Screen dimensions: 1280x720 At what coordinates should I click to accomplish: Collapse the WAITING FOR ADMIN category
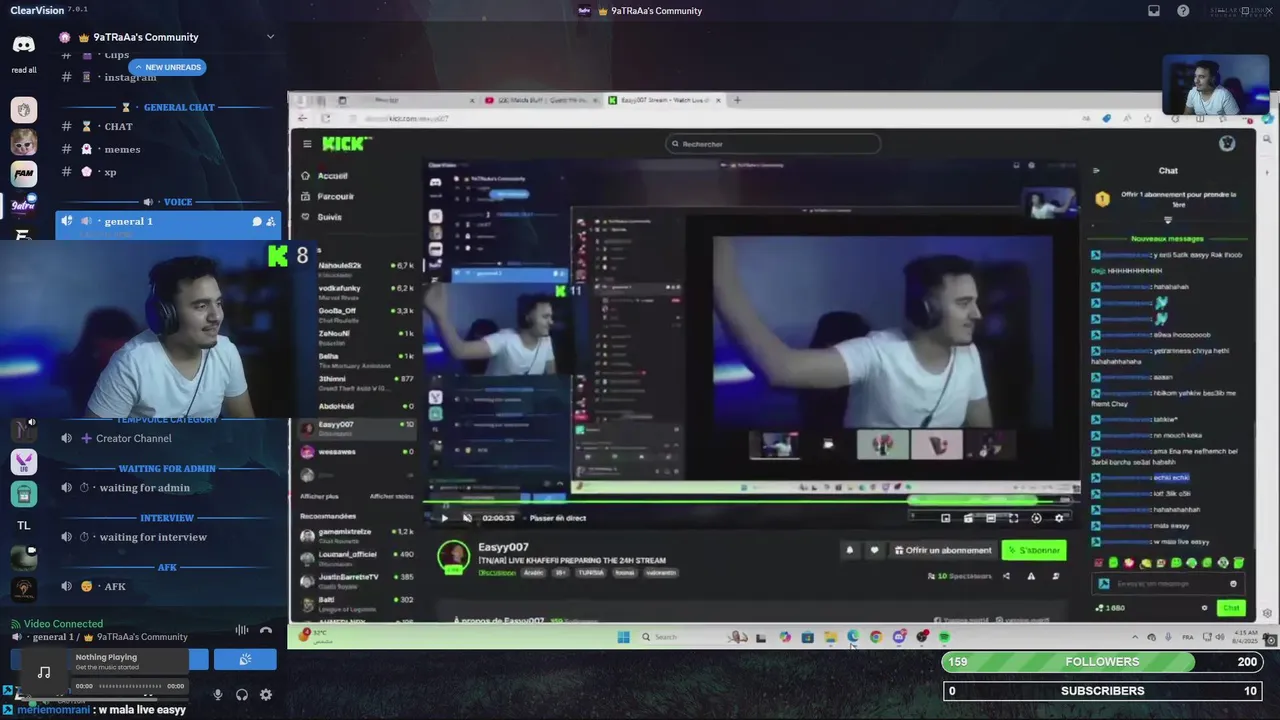pyautogui.click(x=167, y=468)
